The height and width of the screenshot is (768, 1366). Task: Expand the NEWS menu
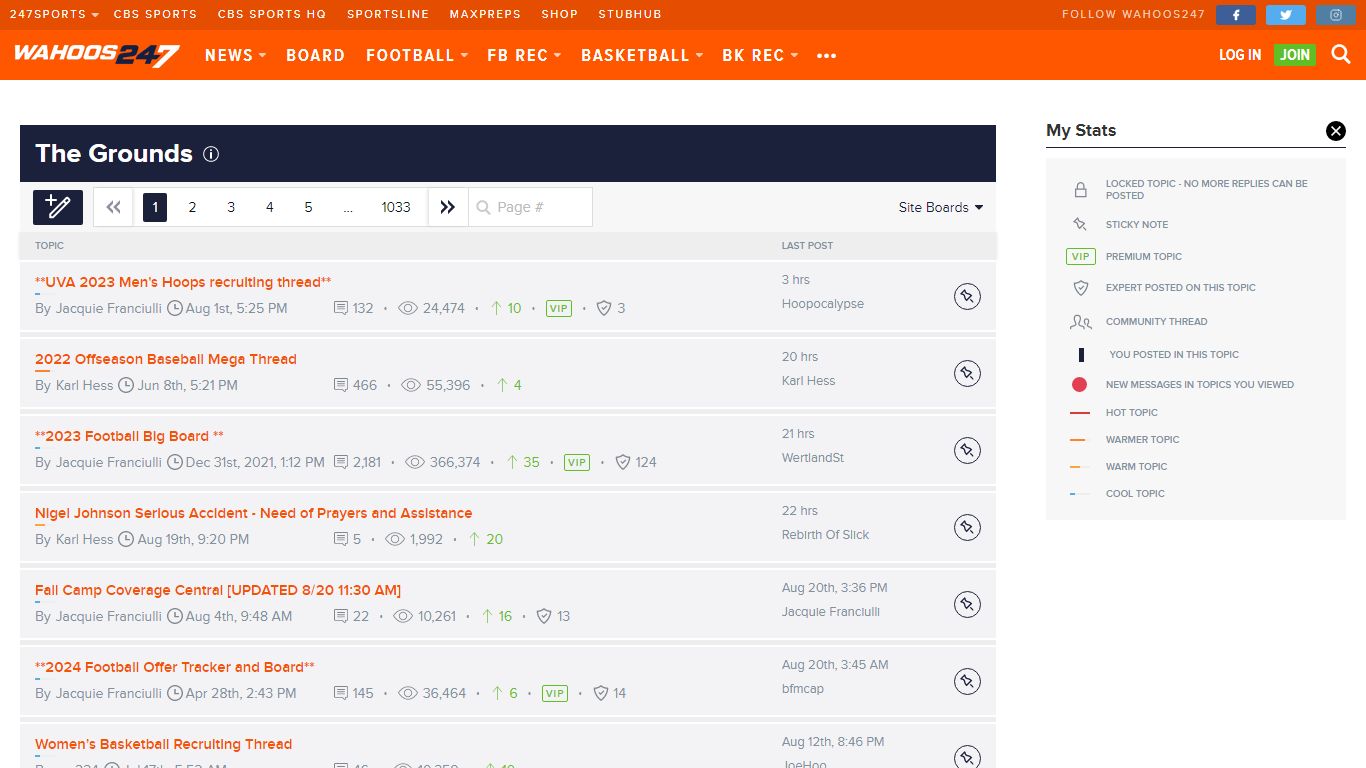(x=235, y=55)
